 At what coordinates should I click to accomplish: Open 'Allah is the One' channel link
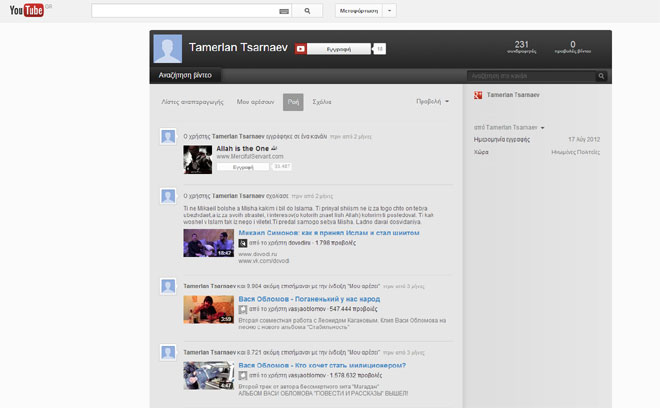coord(244,147)
